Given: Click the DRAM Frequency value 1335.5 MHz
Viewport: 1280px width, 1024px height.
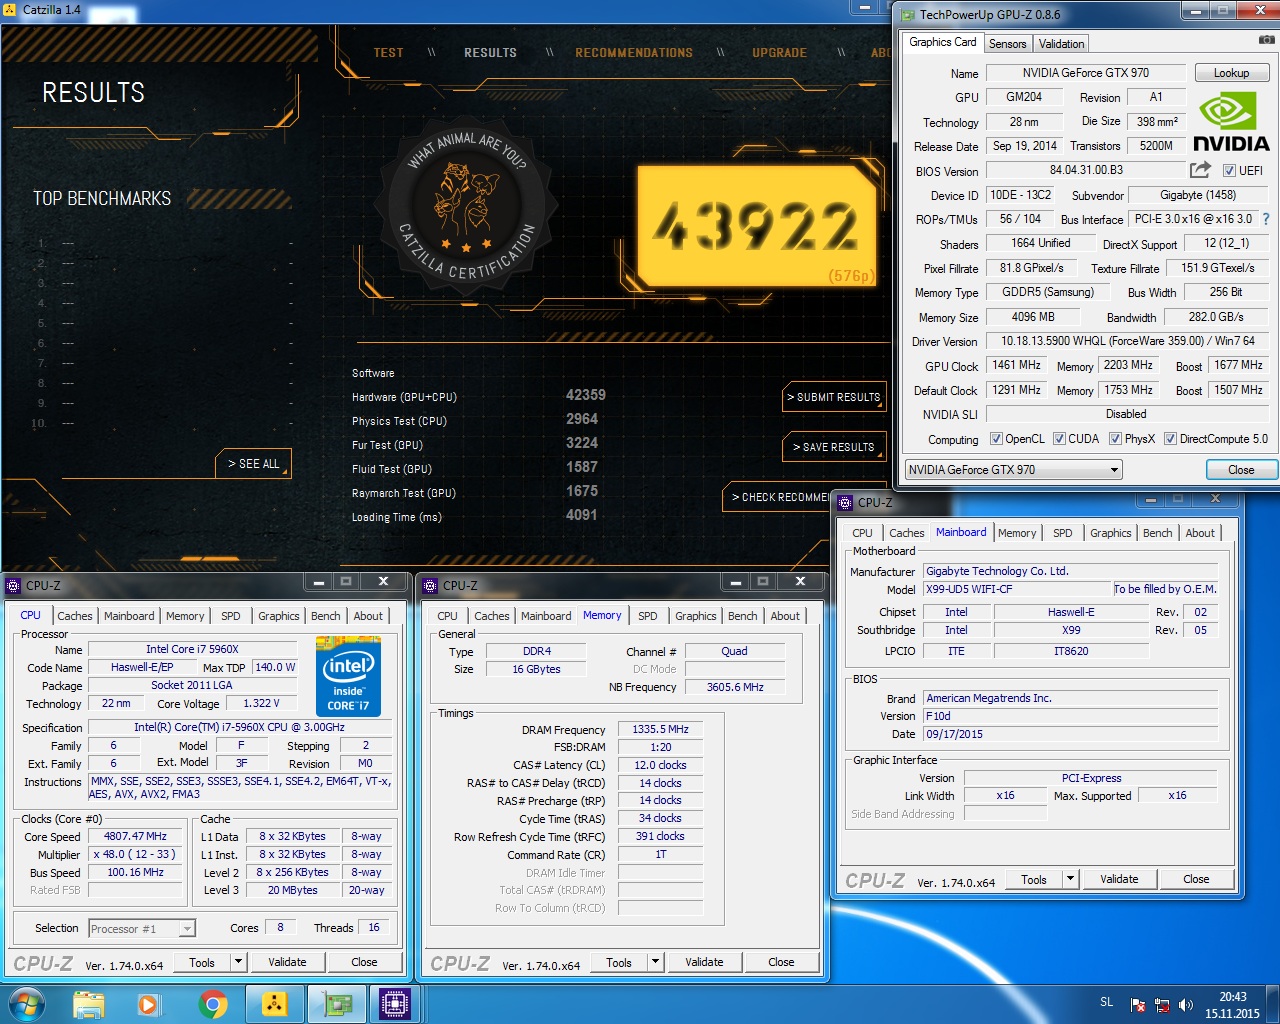Looking at the screenshot, I should (x=661, y=730).
